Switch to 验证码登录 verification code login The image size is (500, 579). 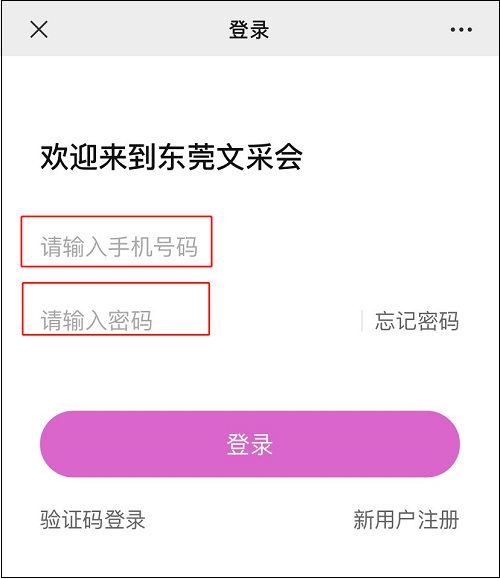pyautogui.click(x=93, y=520)
